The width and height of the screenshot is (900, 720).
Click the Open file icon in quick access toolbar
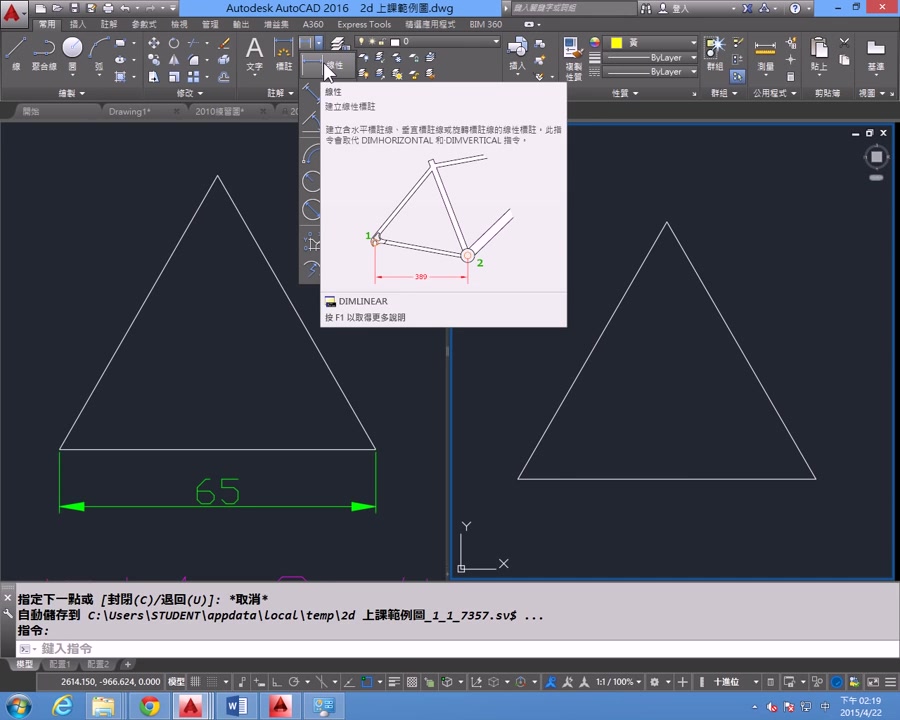[57, 8]
